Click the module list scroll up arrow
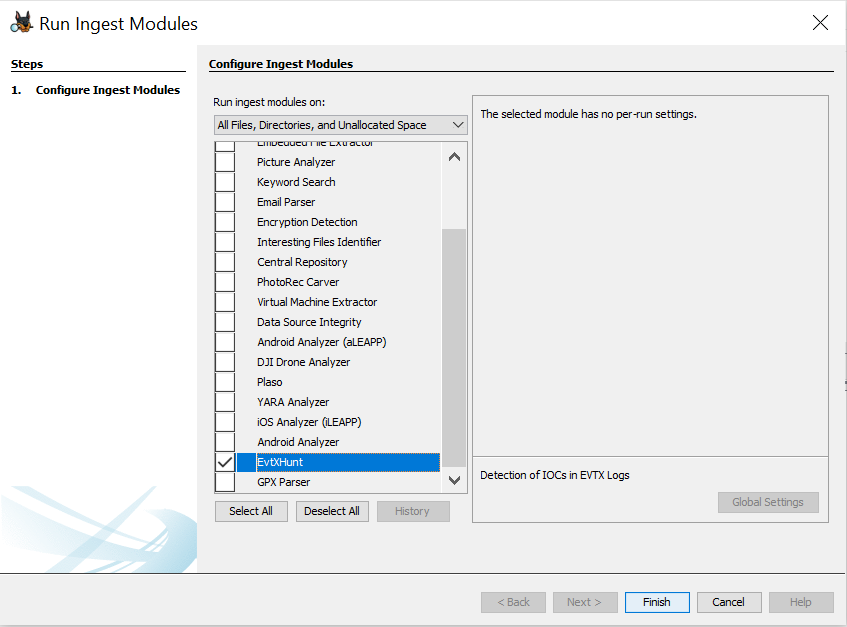Viewport: 847px width, 627px height. click(x=454, y=157)
